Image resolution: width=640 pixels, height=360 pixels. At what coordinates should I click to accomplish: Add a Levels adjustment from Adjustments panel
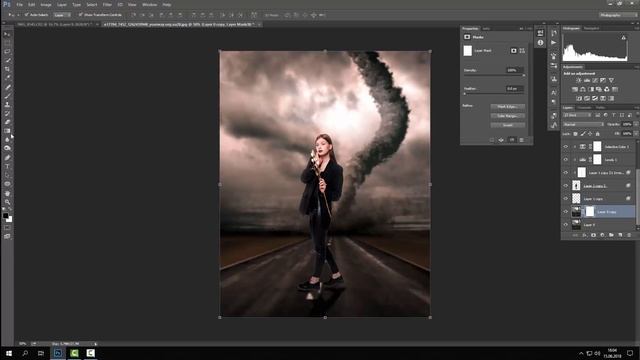pos(587,80)
